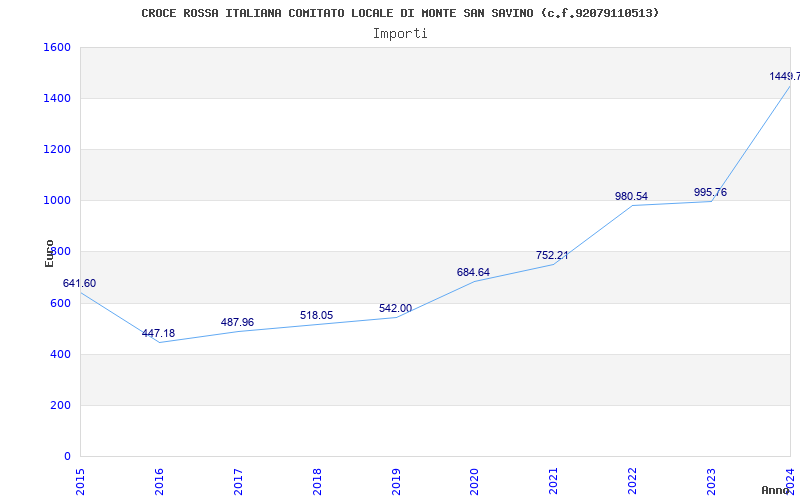Click x-axis year 2022
Viewport: 800px width, 500px height.
pos(633,482)
